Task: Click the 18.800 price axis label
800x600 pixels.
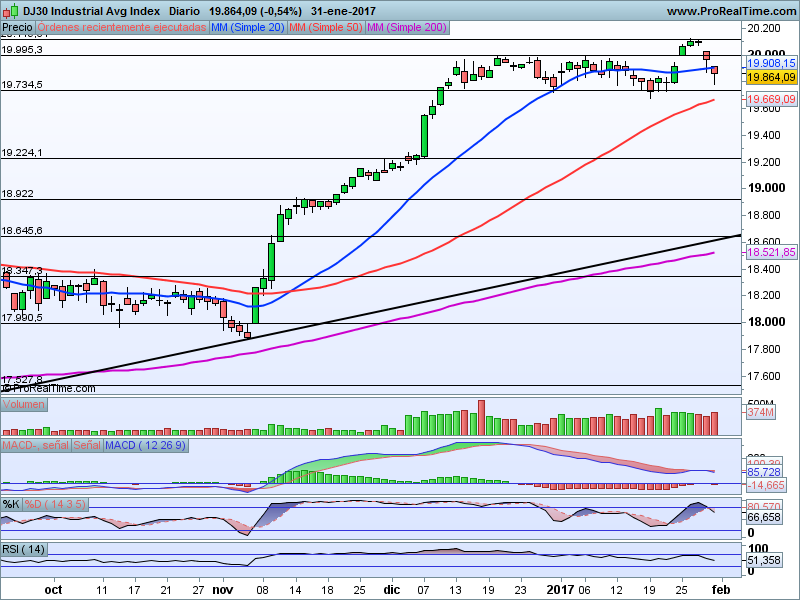Action: [764, 215]
